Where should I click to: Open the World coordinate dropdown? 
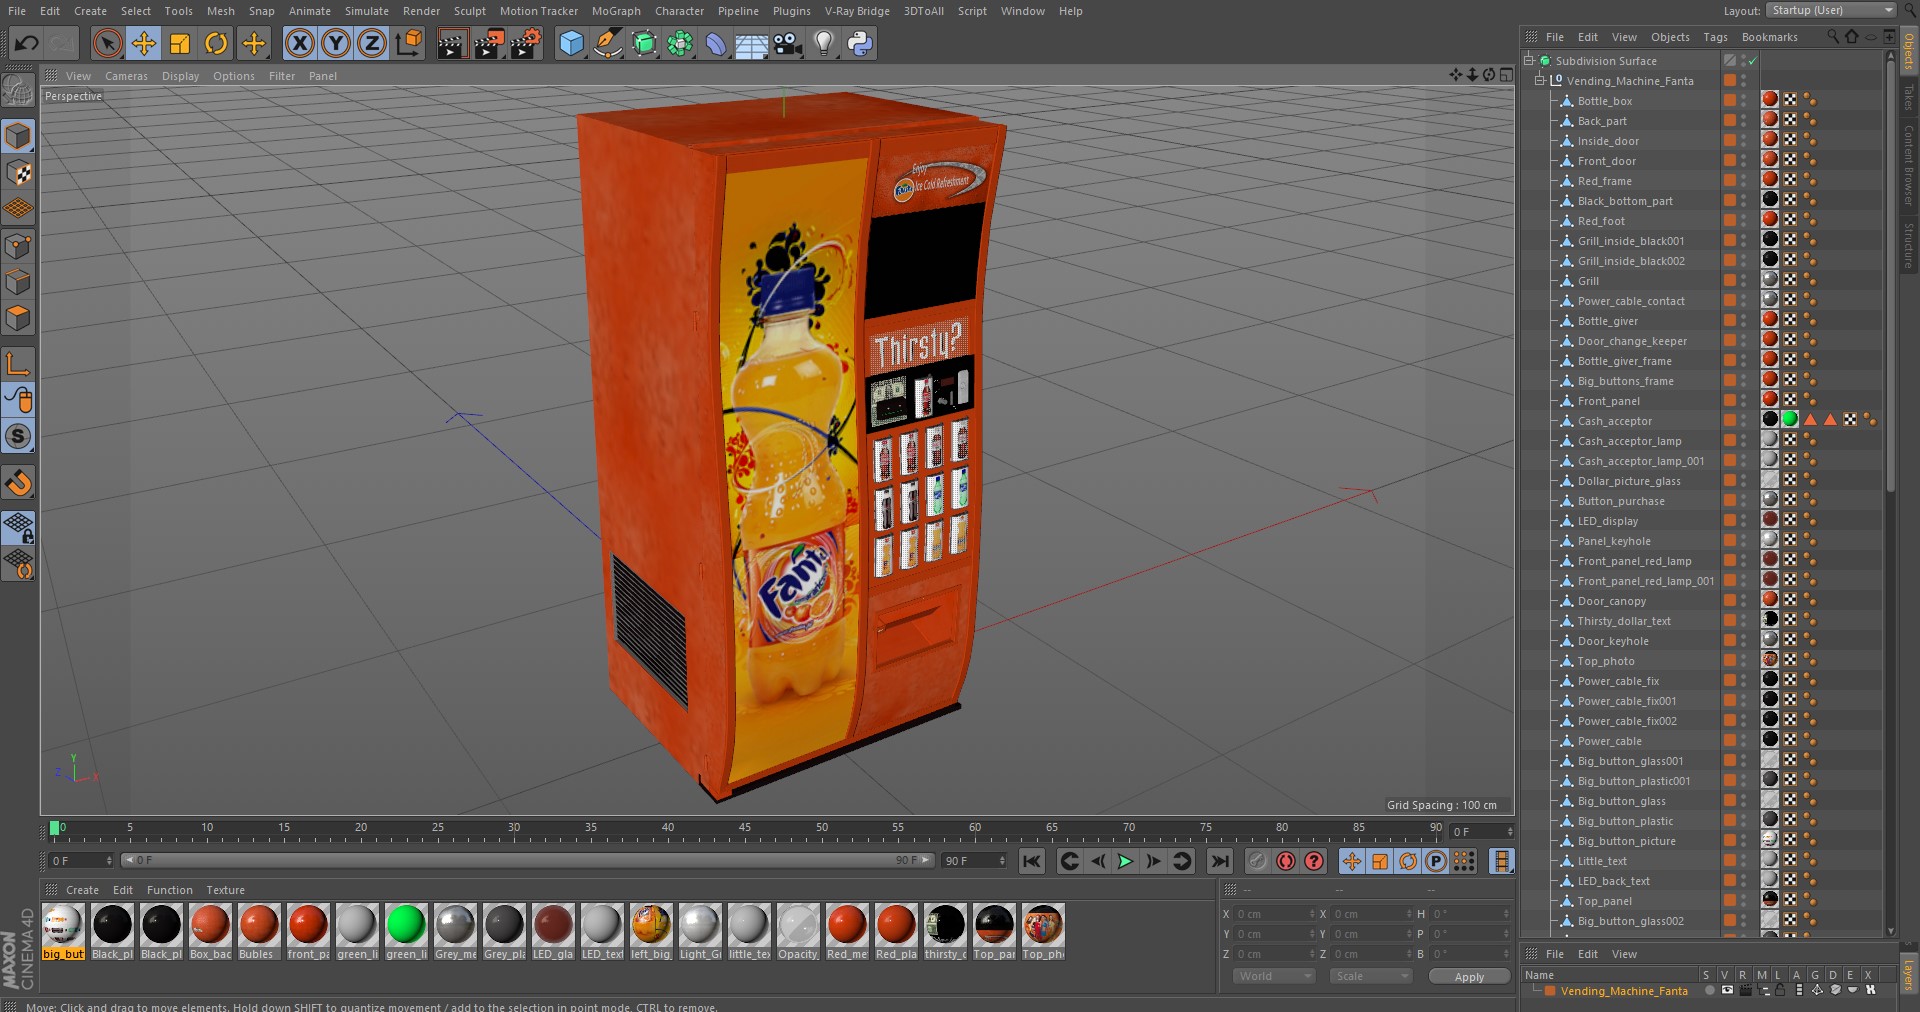click(1273, 976)
